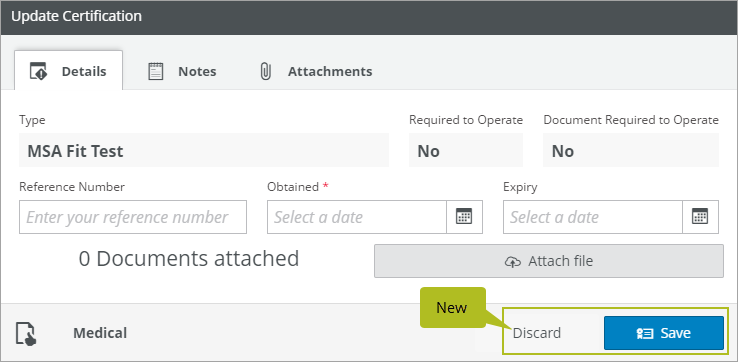Viewport: 738px width, 362px height.
Task: Click the MSA Fit Test type field
Action: 204,150
